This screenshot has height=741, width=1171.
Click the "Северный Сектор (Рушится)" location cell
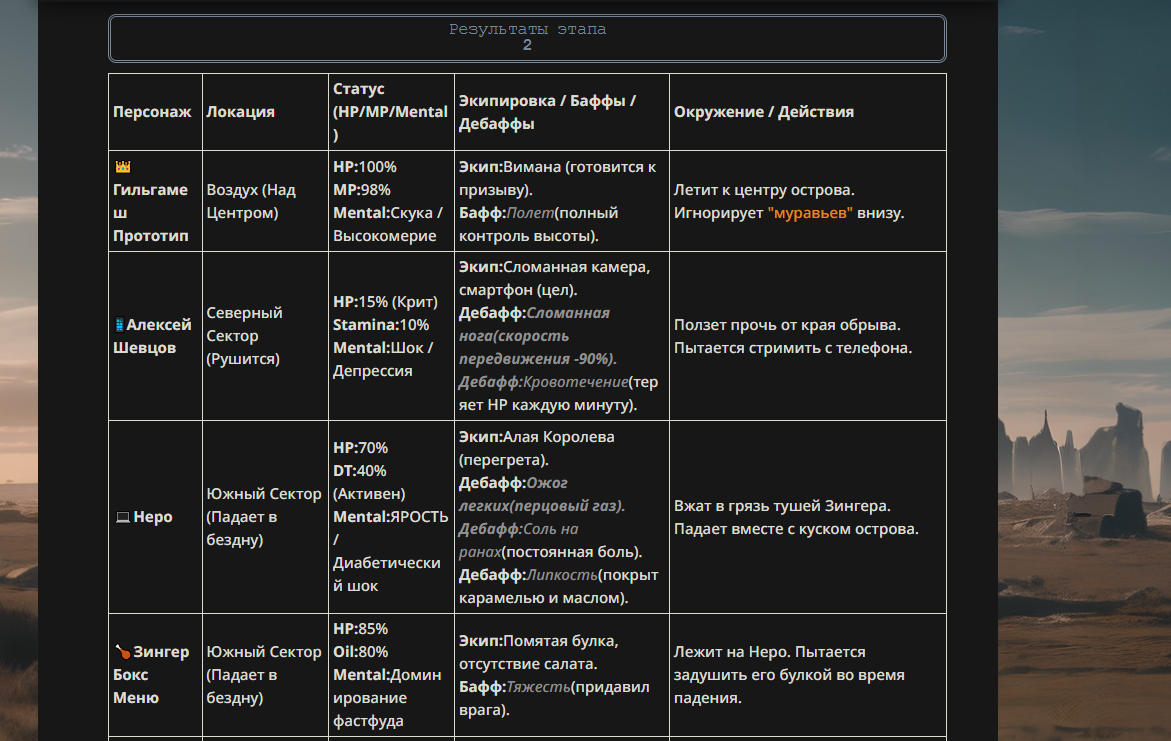pos(245,336)
